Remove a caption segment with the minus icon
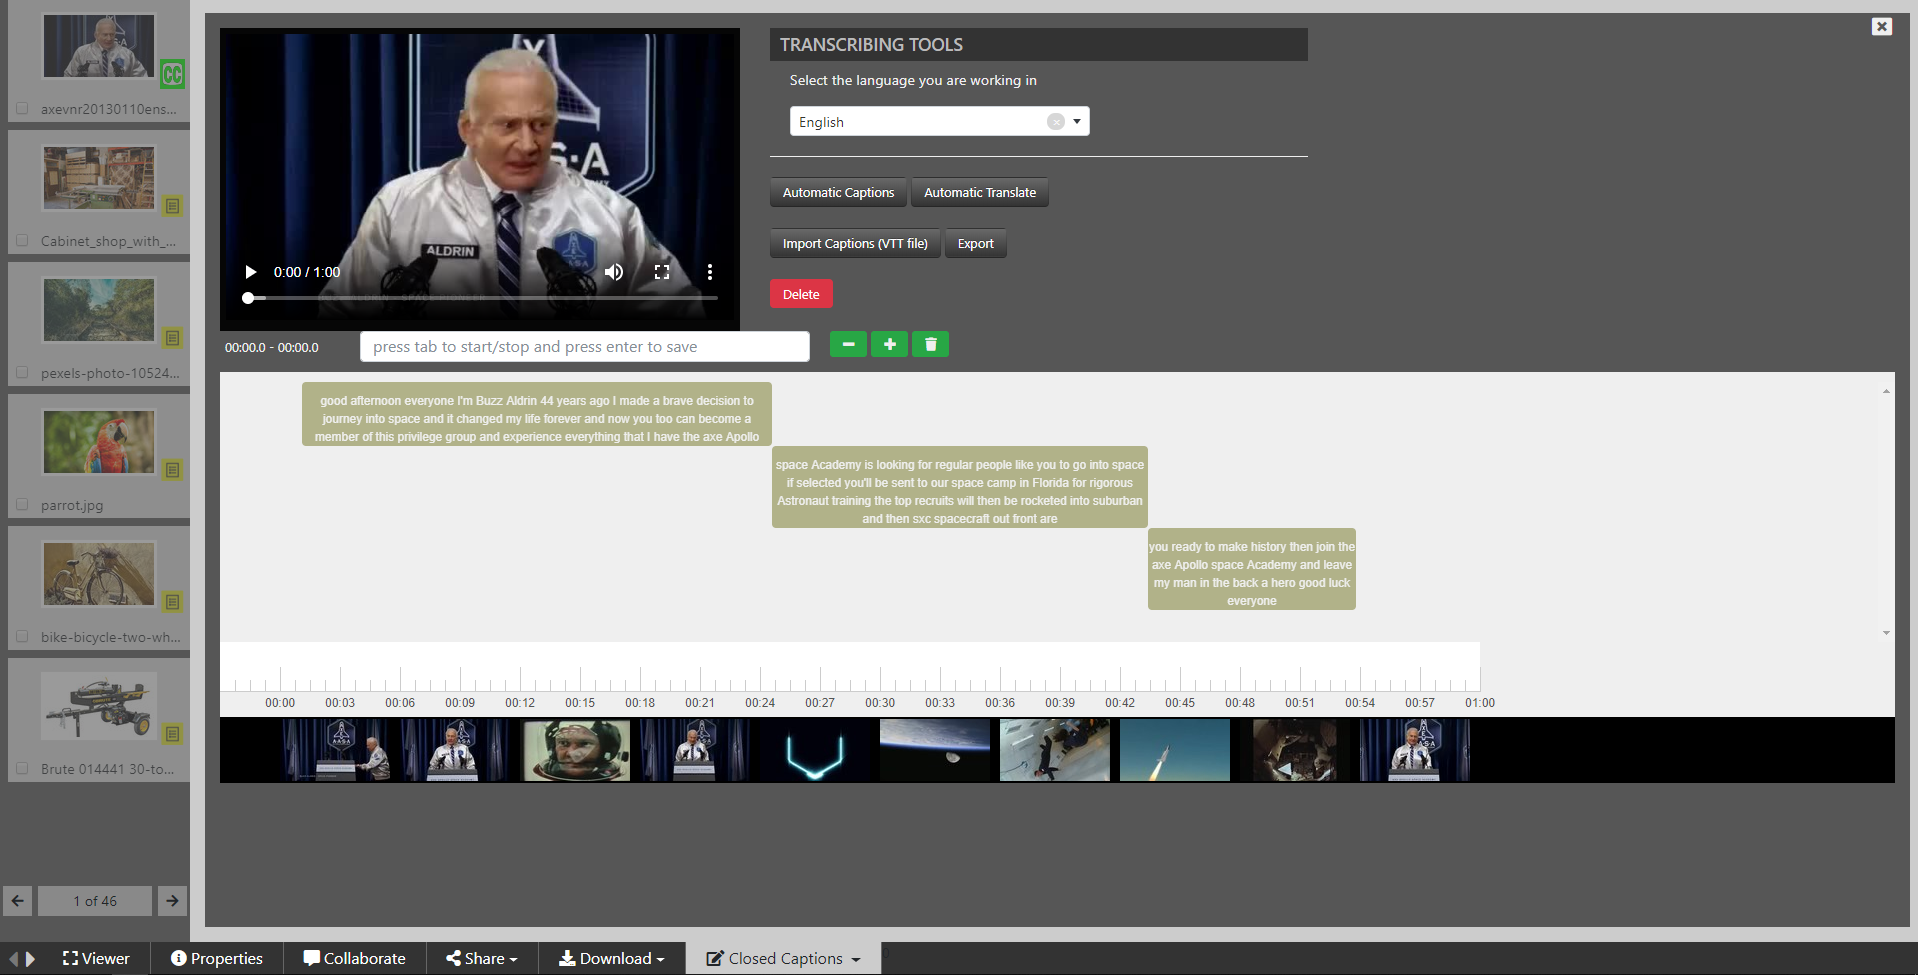Image resolution: width=1918 pixels, height=975 pixels. [847, 344]
